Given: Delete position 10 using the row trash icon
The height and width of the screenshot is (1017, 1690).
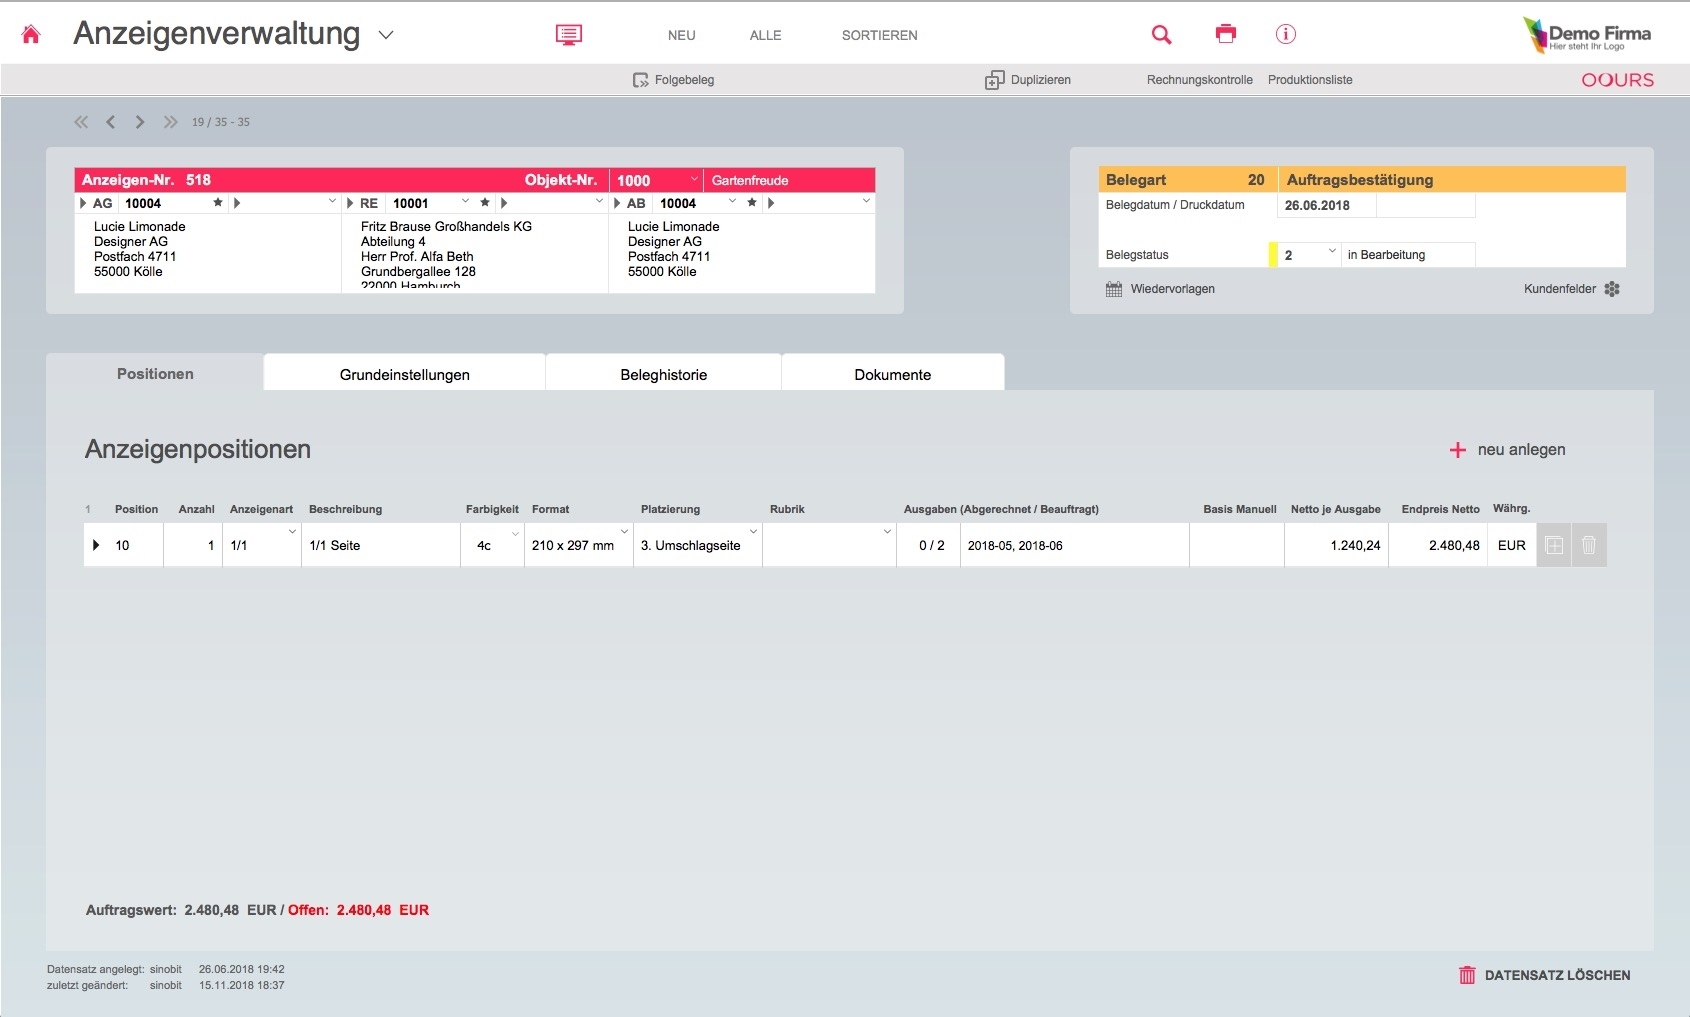Looking at the screenshot, I should 1589,545.
